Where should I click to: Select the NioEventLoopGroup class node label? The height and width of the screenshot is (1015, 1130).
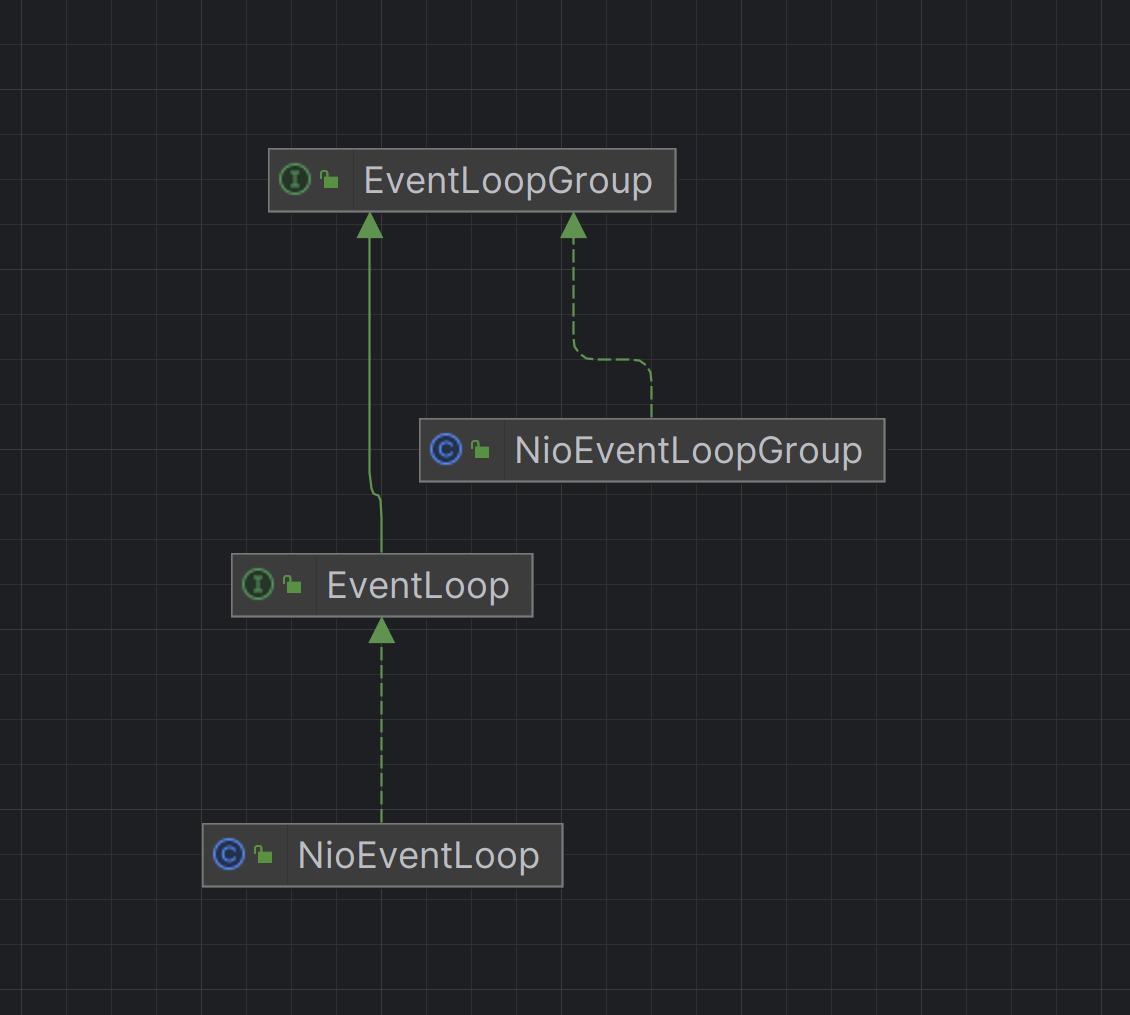pyautogui.click(x=688, y=451)
